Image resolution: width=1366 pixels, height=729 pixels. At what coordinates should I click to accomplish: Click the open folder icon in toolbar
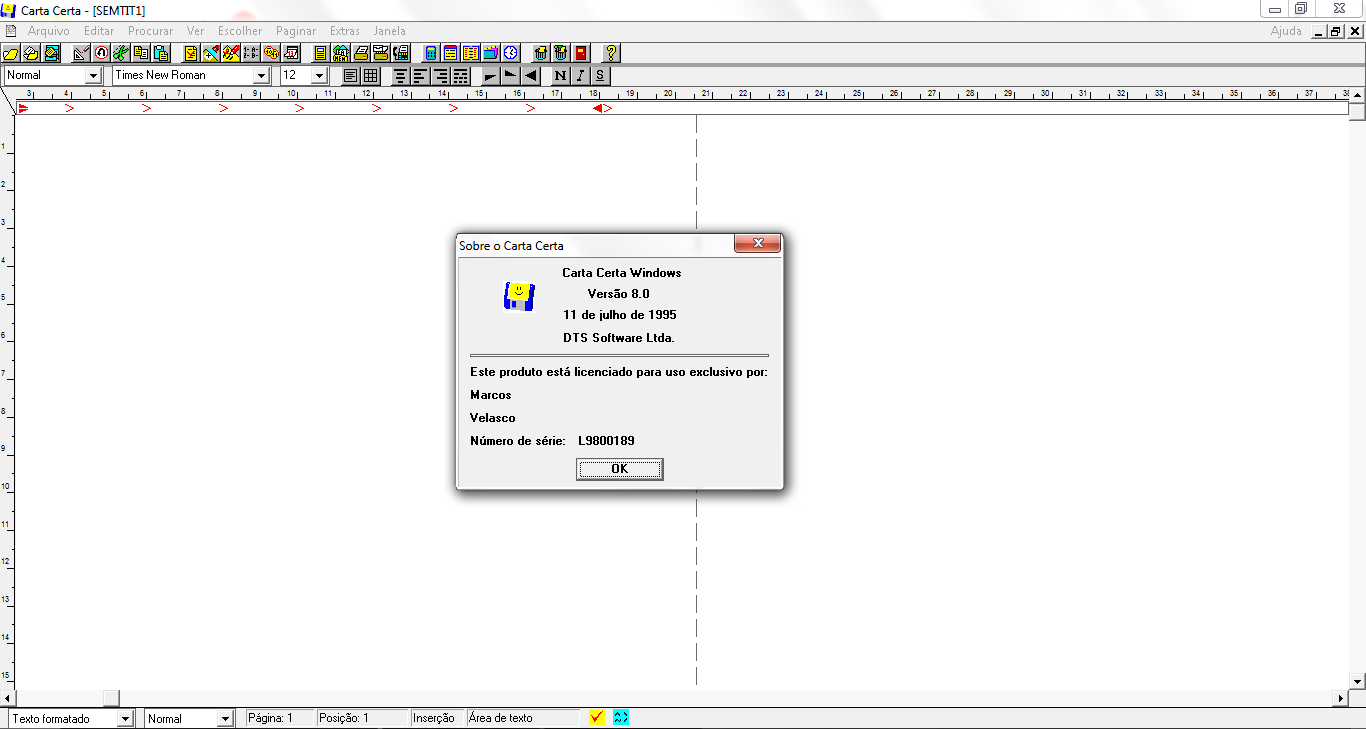coord(11,53)
